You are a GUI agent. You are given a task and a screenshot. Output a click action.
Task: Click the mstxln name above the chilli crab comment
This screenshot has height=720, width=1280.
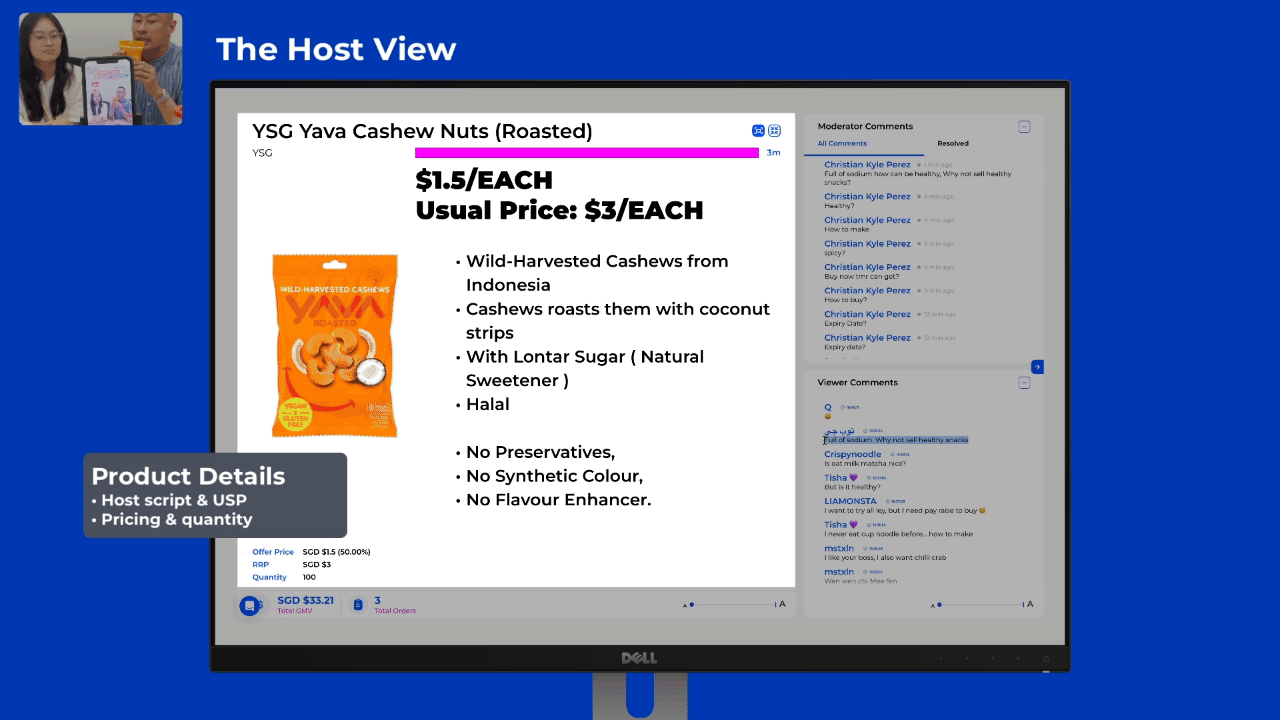(839, 548)
